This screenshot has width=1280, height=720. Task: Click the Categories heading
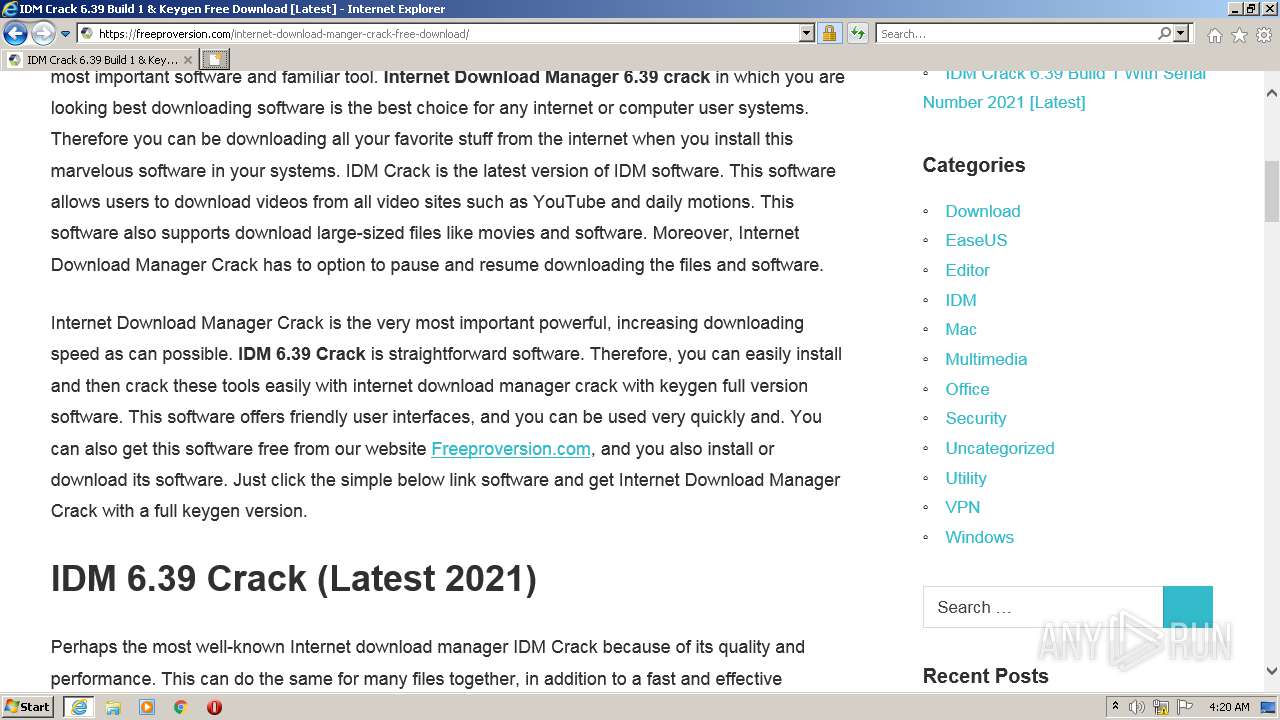click(974, 165)
